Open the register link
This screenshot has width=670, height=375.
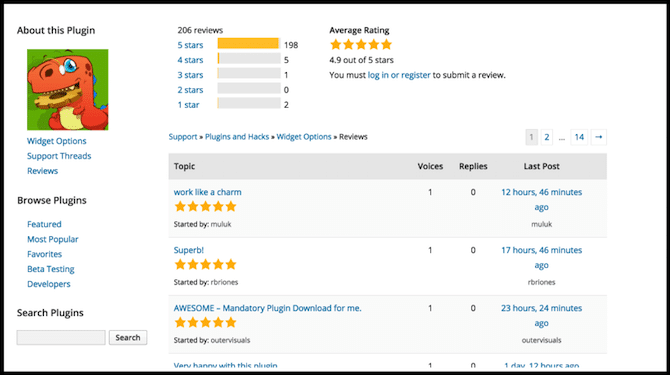tap(416, 75)
